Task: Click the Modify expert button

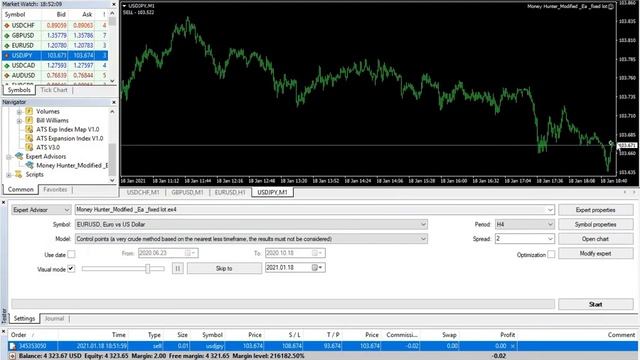Action: tap(596, 253)
